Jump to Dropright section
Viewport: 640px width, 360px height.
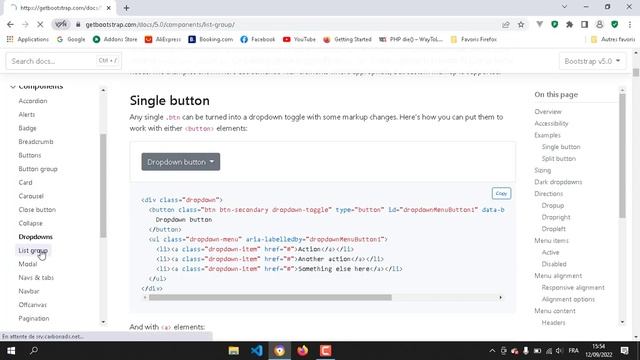point(556,217)
